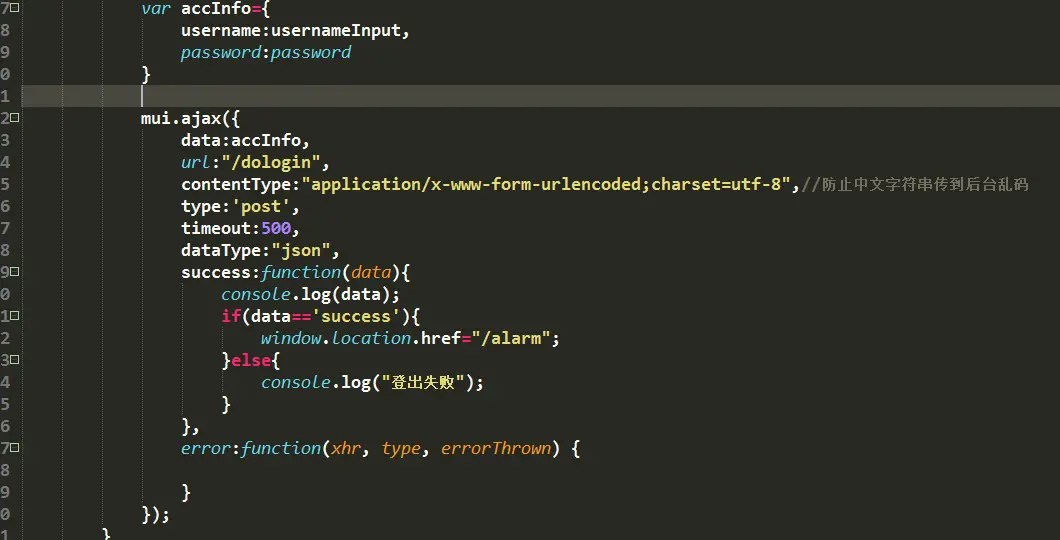Viewport: 1060px width, 540px height.
Task: Click the 'post' string value
Action: click(x=260, y=207)
